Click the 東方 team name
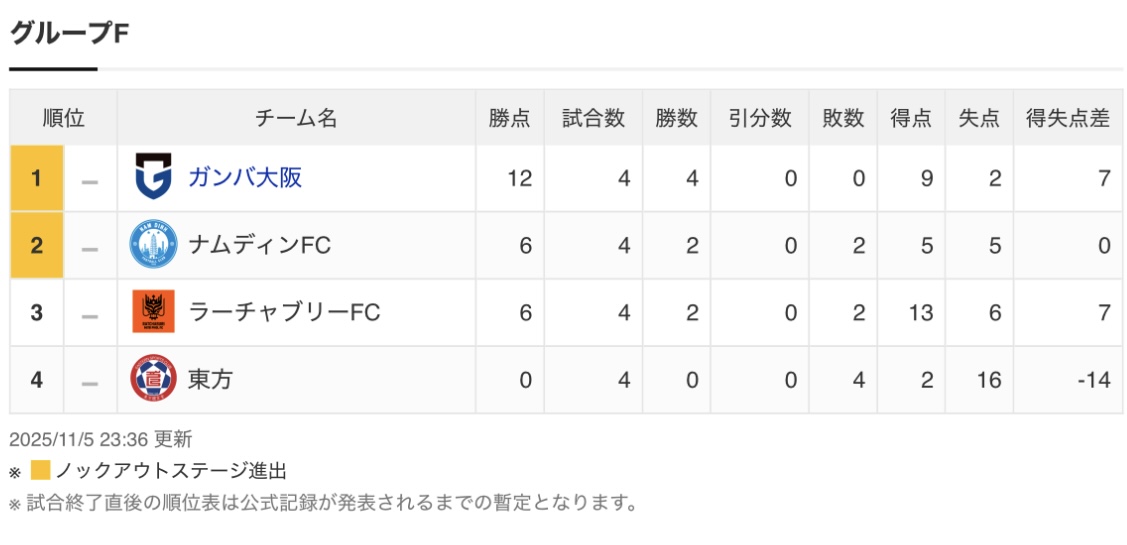The image size is (1127, 545). pyautogui.click(x=210, y=379)
